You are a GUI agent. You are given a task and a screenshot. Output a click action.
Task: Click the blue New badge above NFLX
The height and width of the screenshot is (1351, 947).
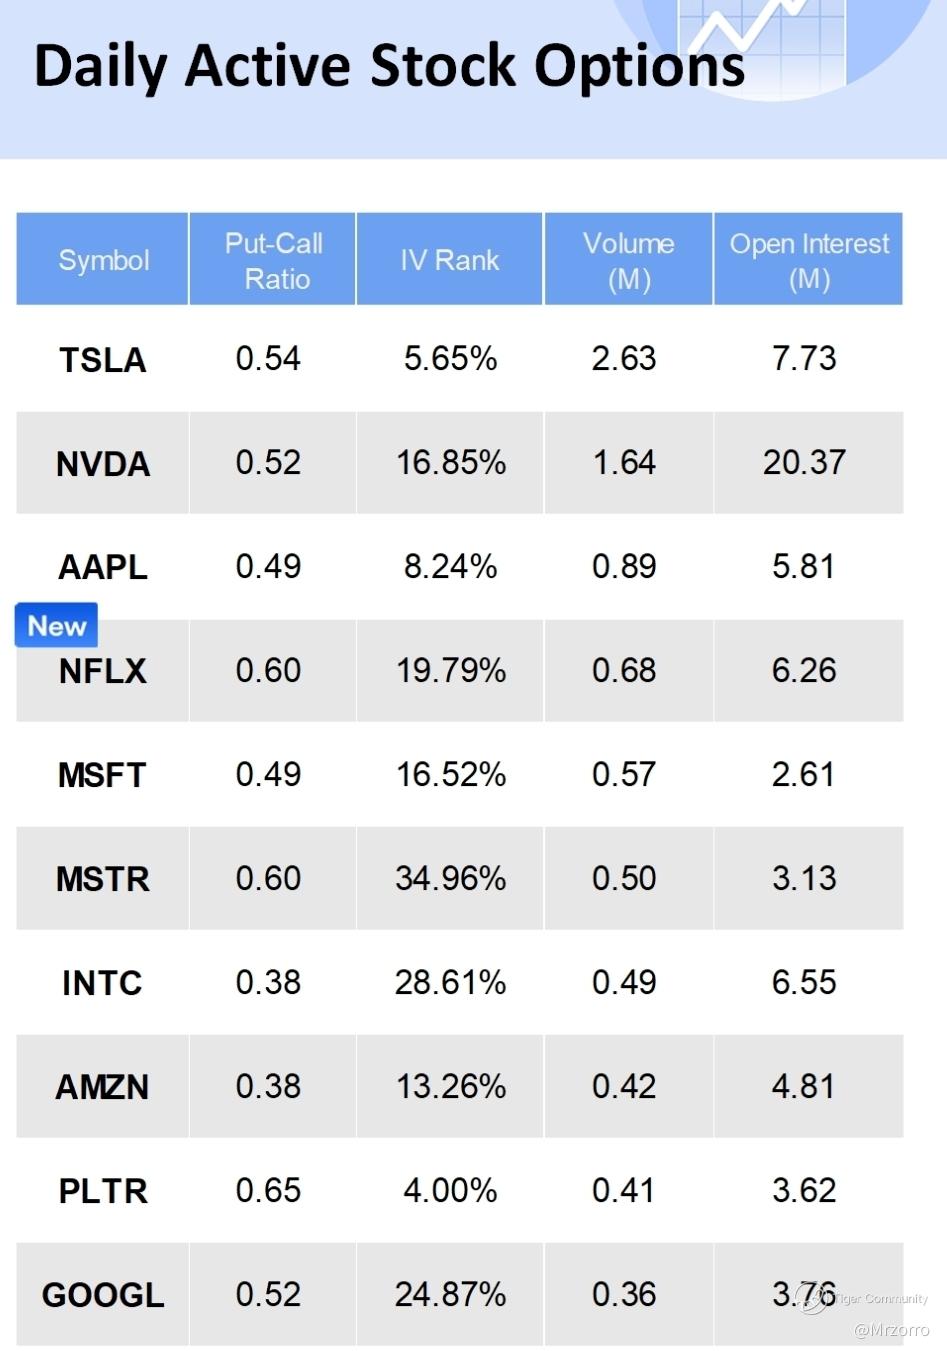click(57, 626)
